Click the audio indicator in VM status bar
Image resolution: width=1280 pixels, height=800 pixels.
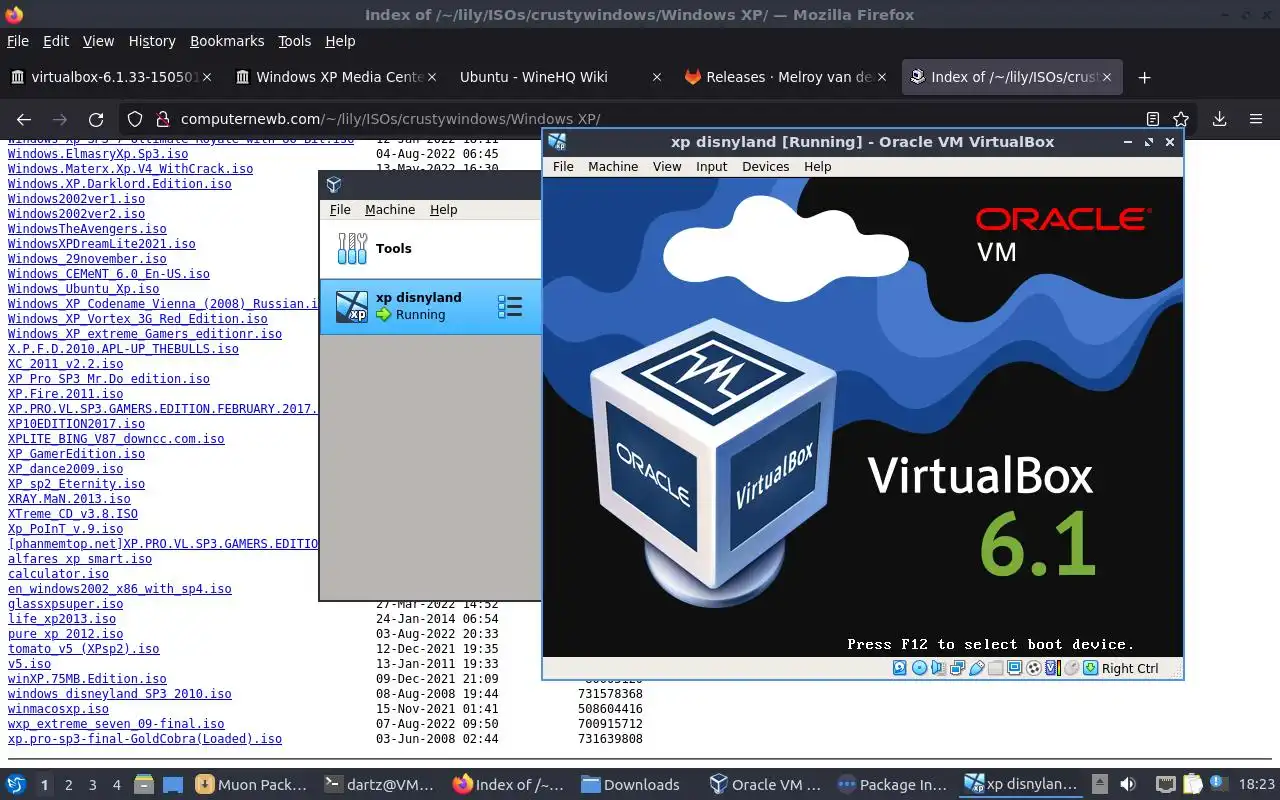(x=938, y=668)
